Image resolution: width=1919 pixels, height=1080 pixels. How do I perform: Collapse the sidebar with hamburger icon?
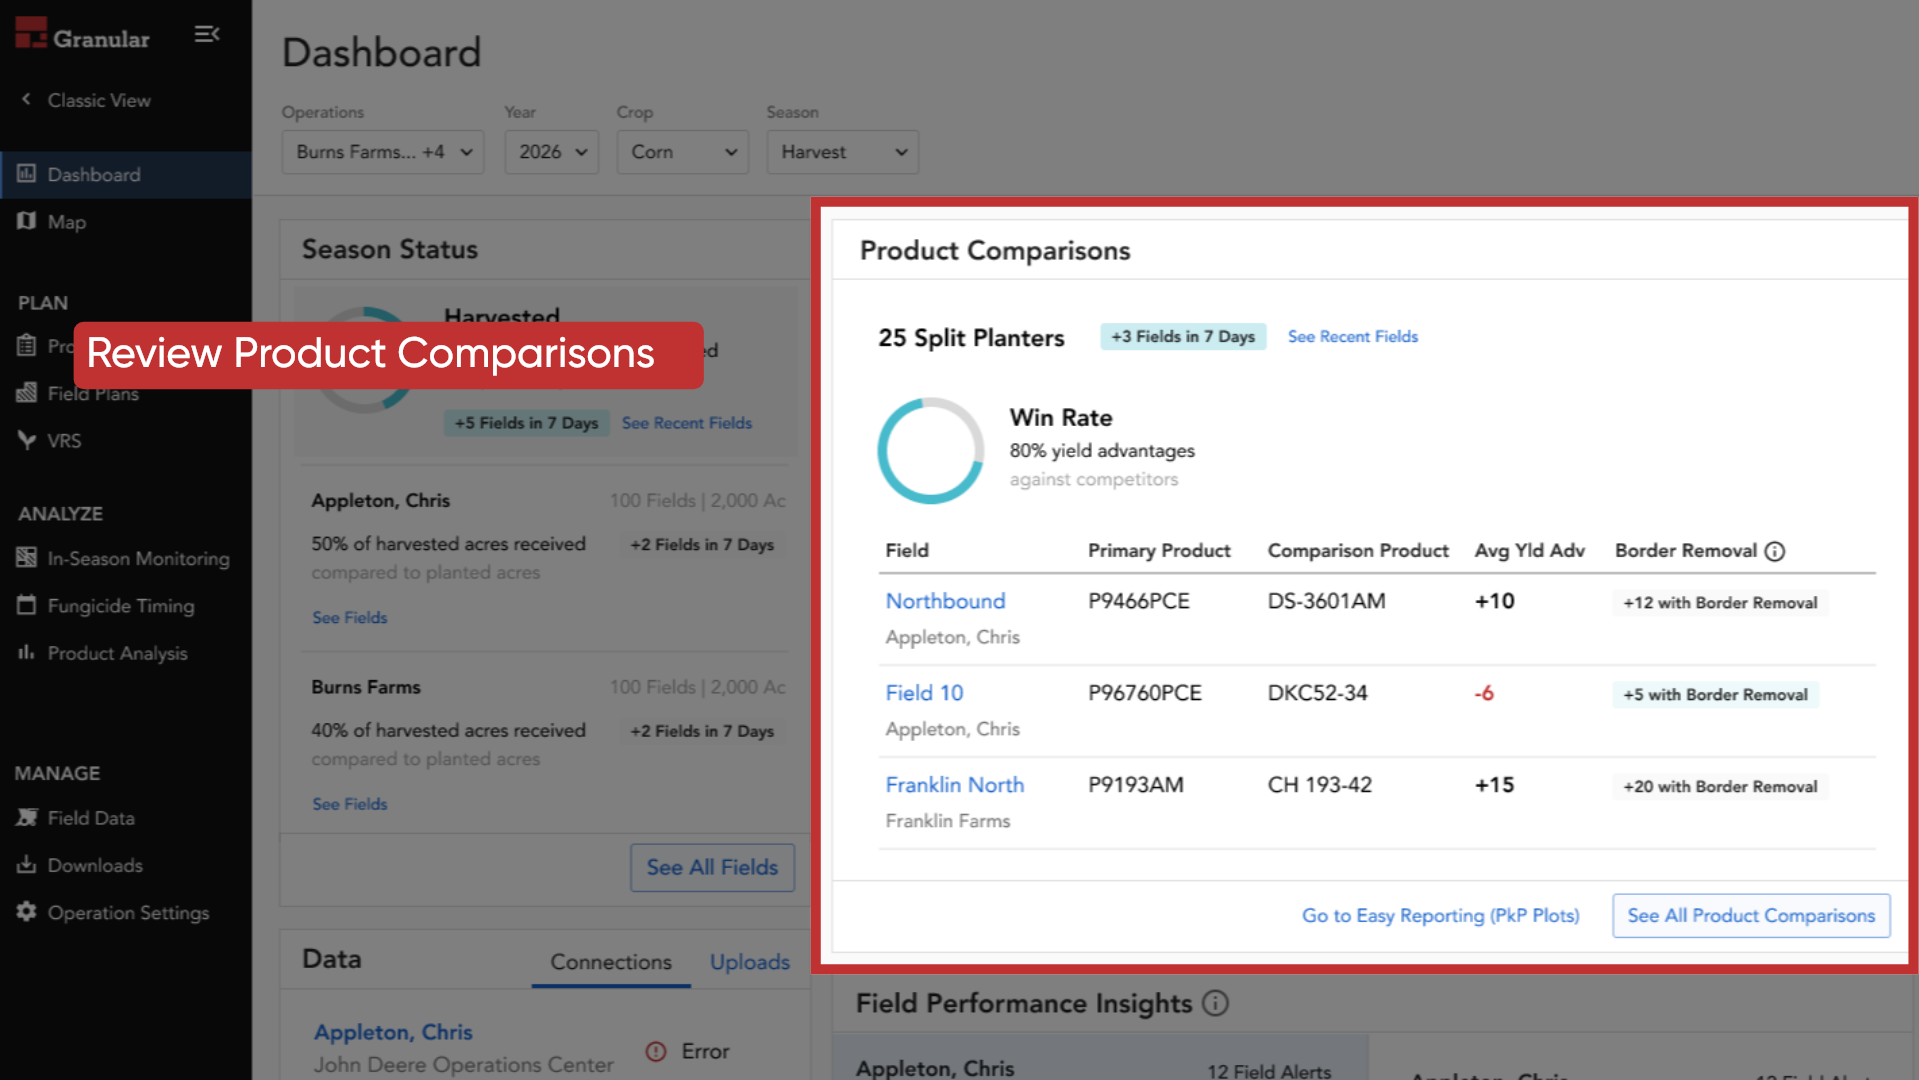[x=207, y=35]
